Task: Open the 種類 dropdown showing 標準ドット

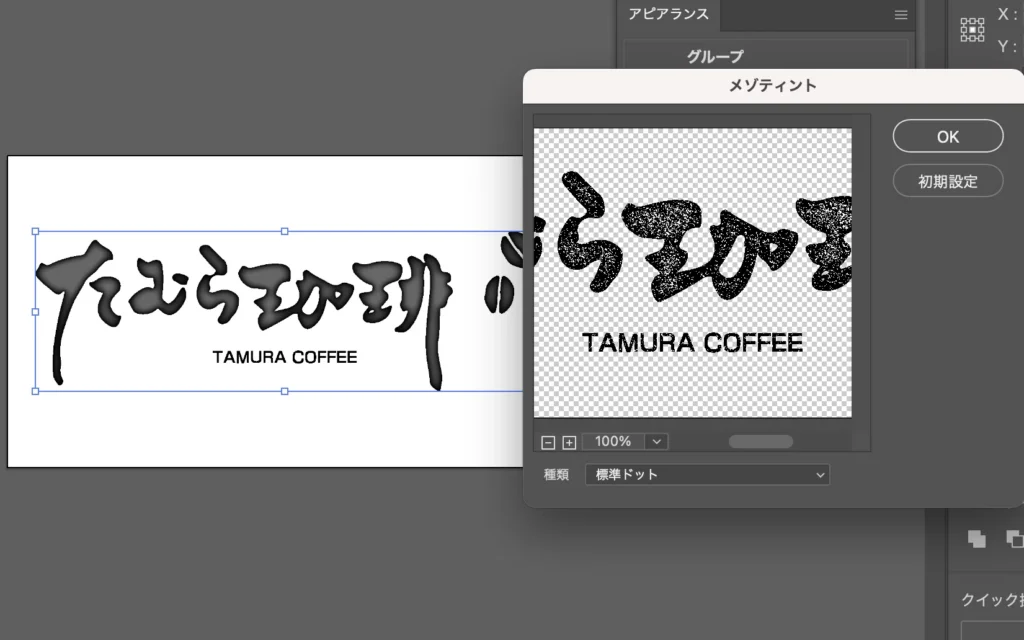Action: (707, 474)
